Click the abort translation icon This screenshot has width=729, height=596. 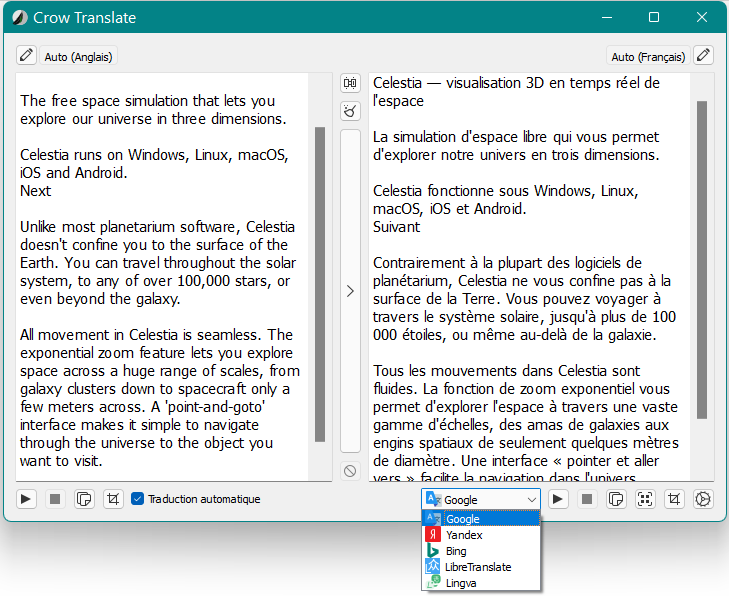click(350, 471)
